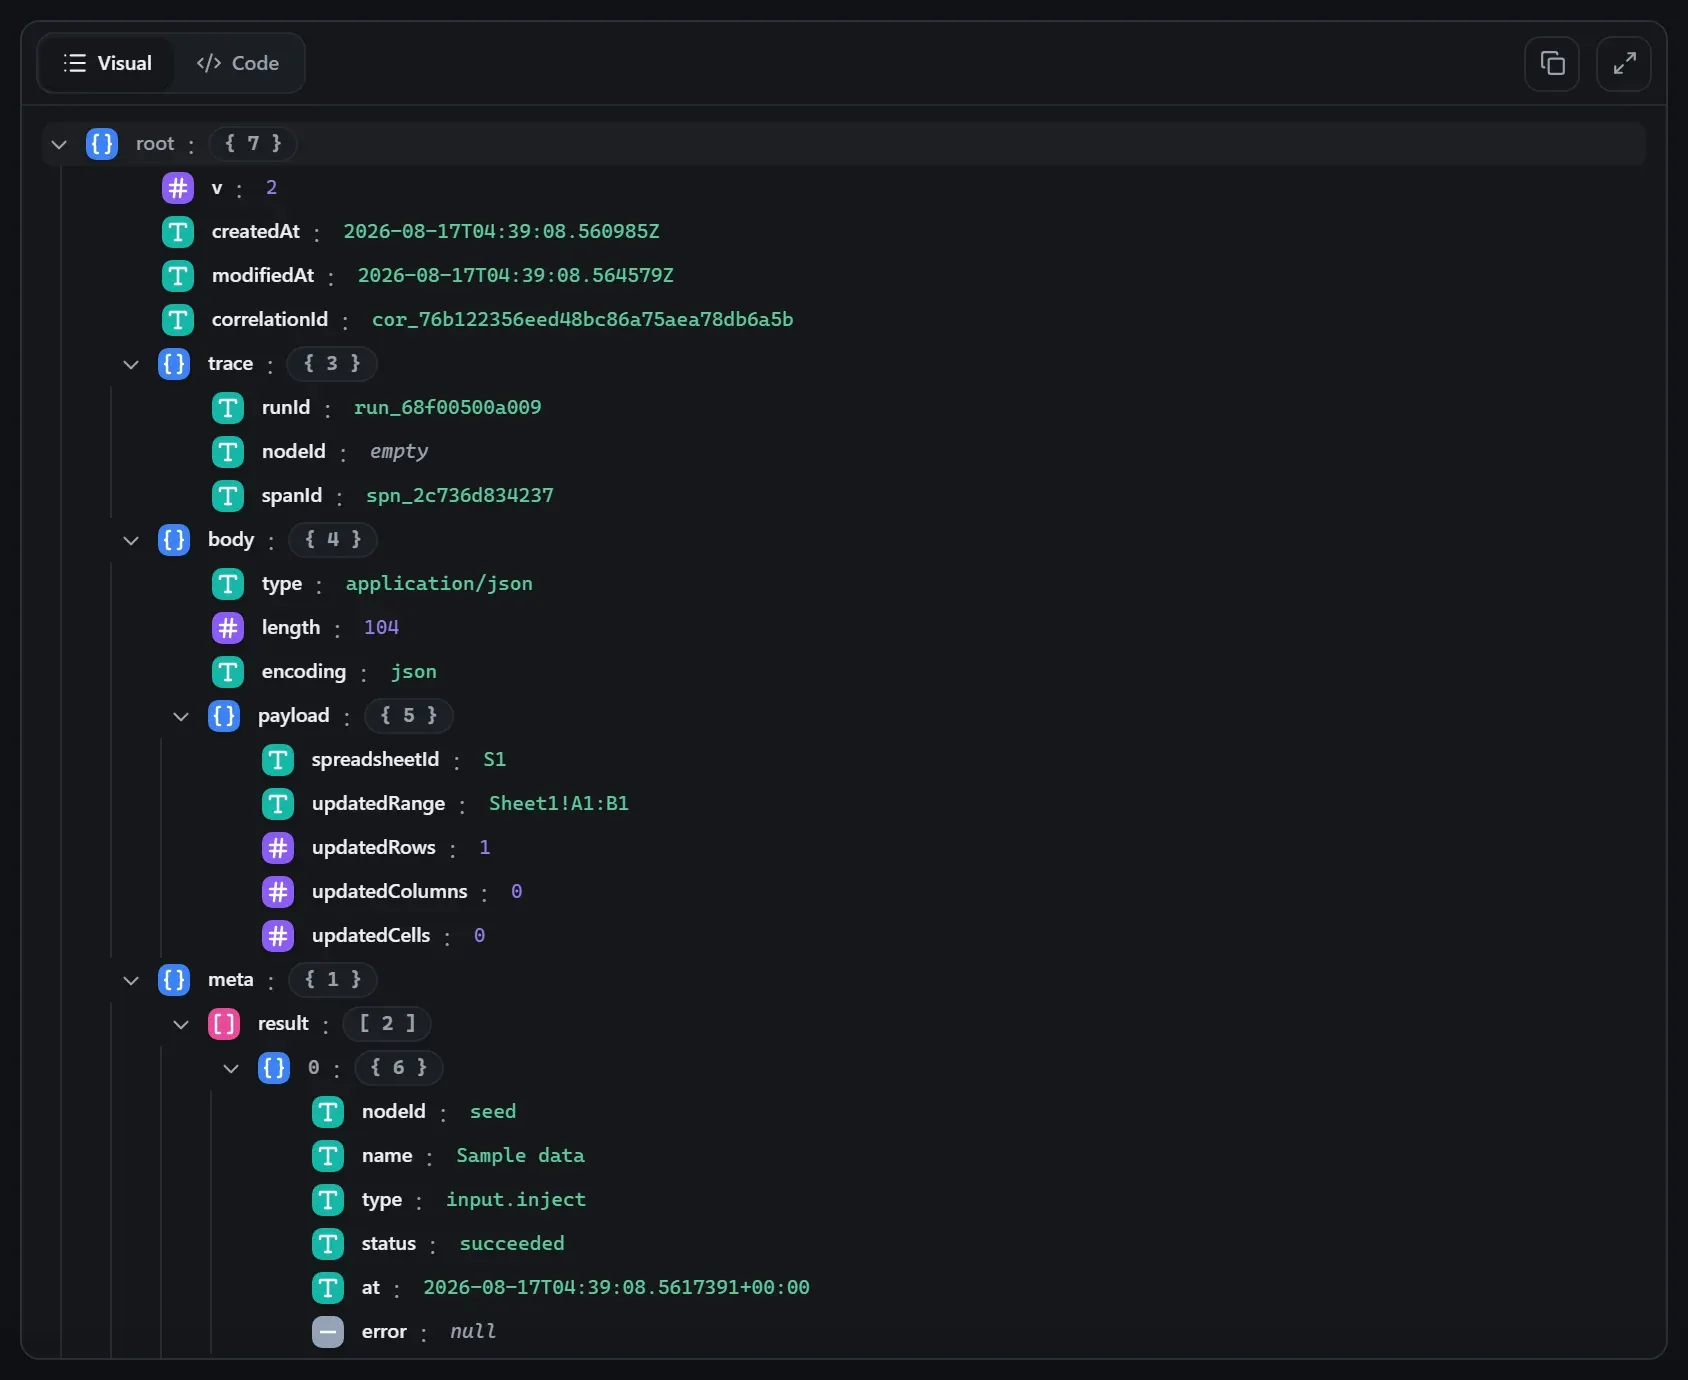Select the length value 104

pyautogui.click(x=381, y=628)
